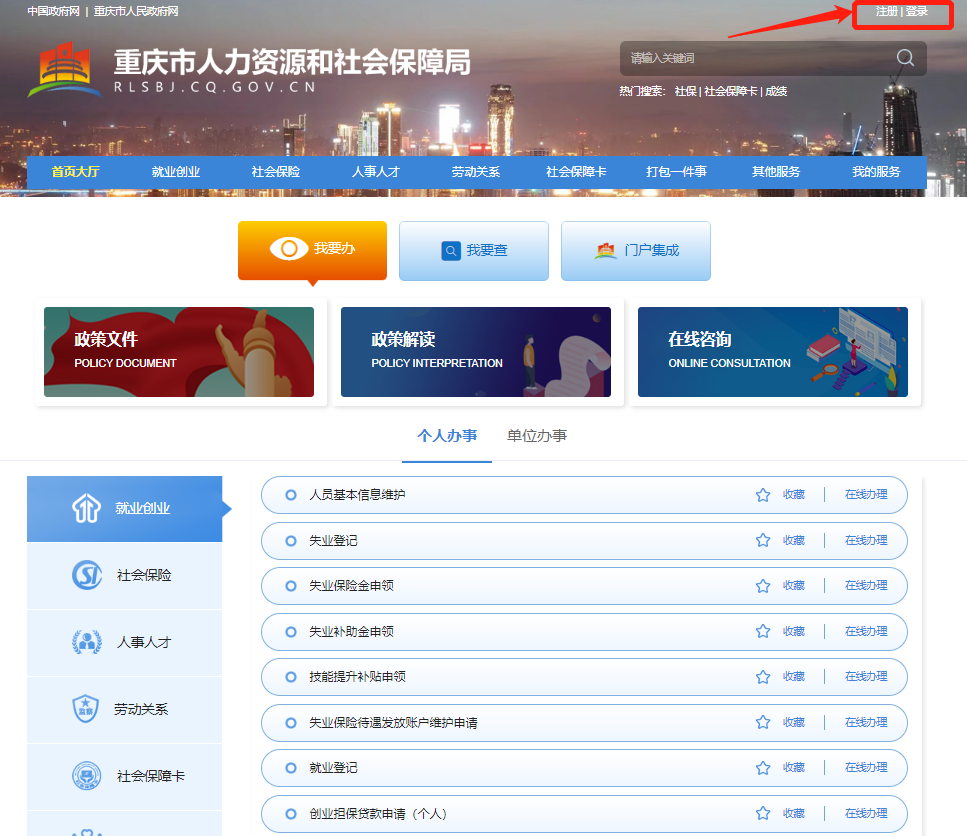Image resolution: width=967 pixels, height=836 pixels.
Task: Click the hot search keyword 社会保障卡
Action: (731, 91)
